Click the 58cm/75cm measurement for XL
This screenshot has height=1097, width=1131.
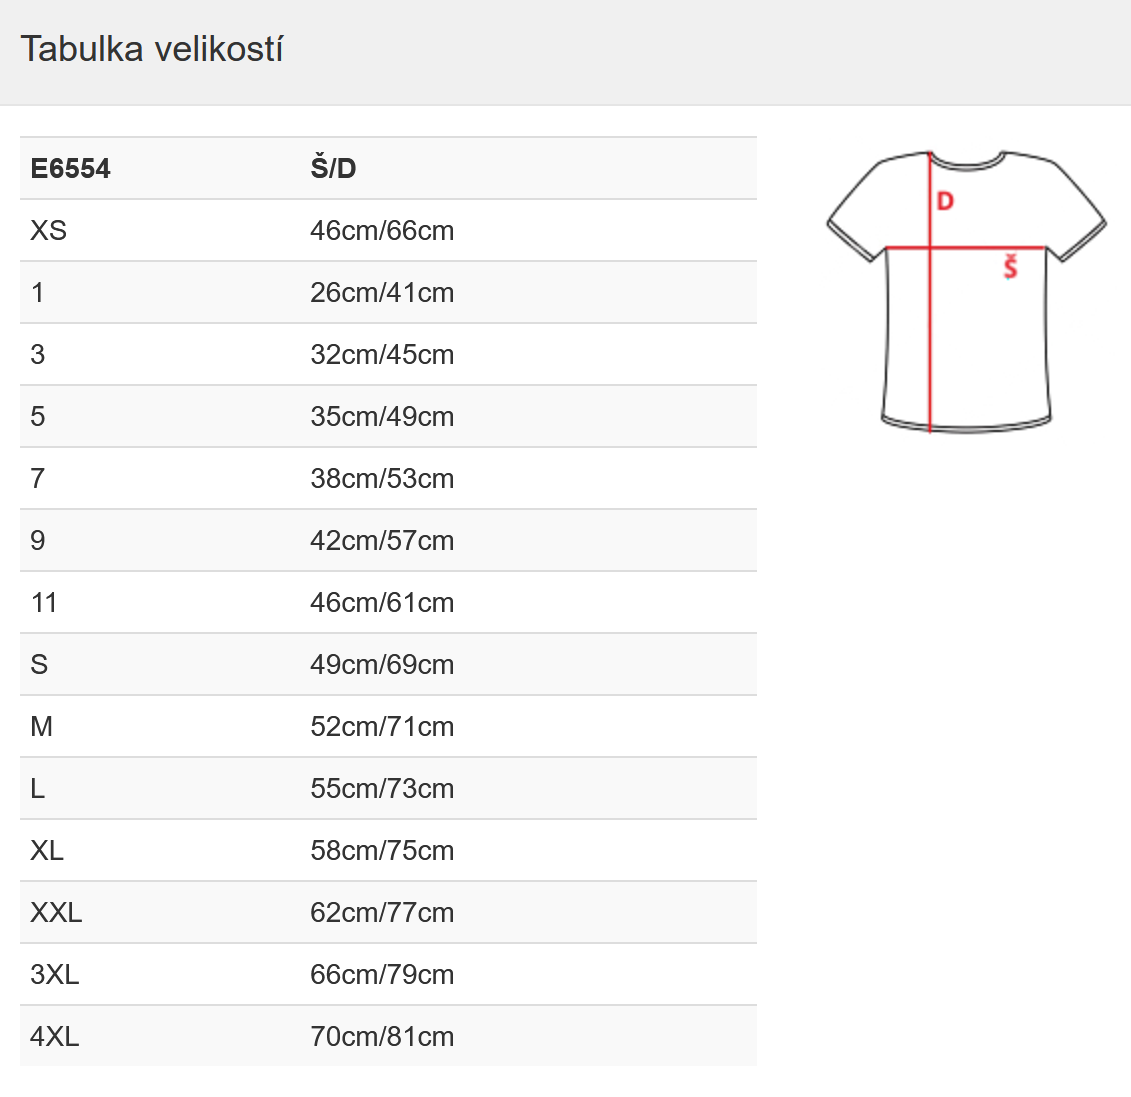[x=382, y=851]
